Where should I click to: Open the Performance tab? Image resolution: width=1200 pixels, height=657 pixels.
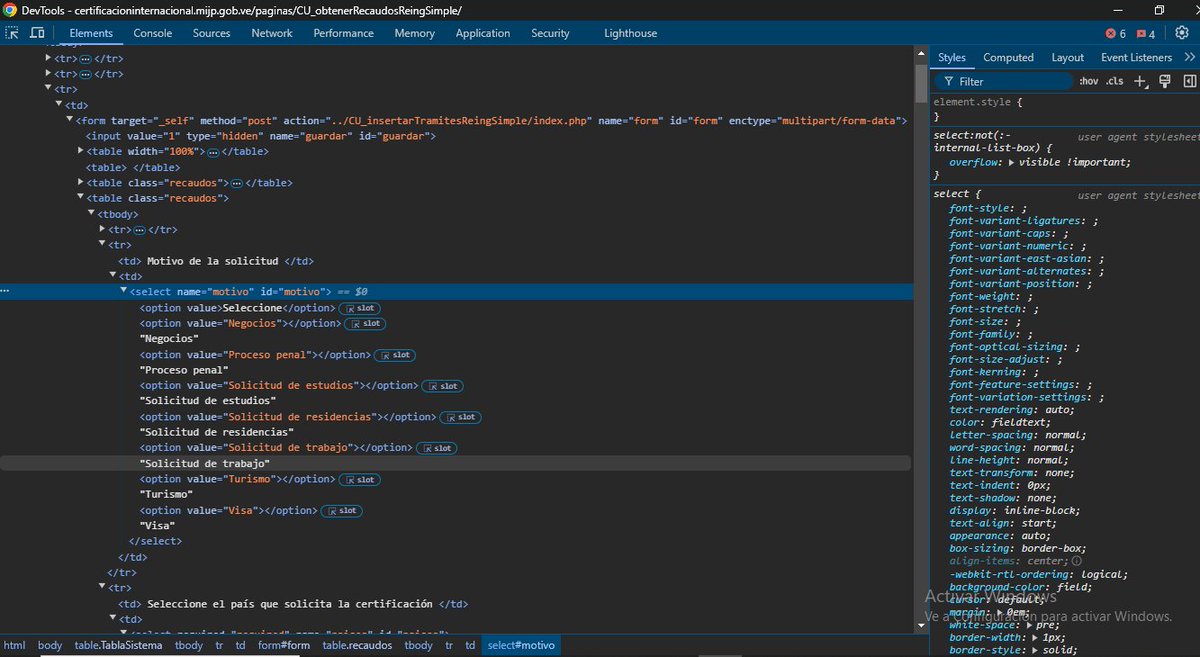click(x=343, y=33)
